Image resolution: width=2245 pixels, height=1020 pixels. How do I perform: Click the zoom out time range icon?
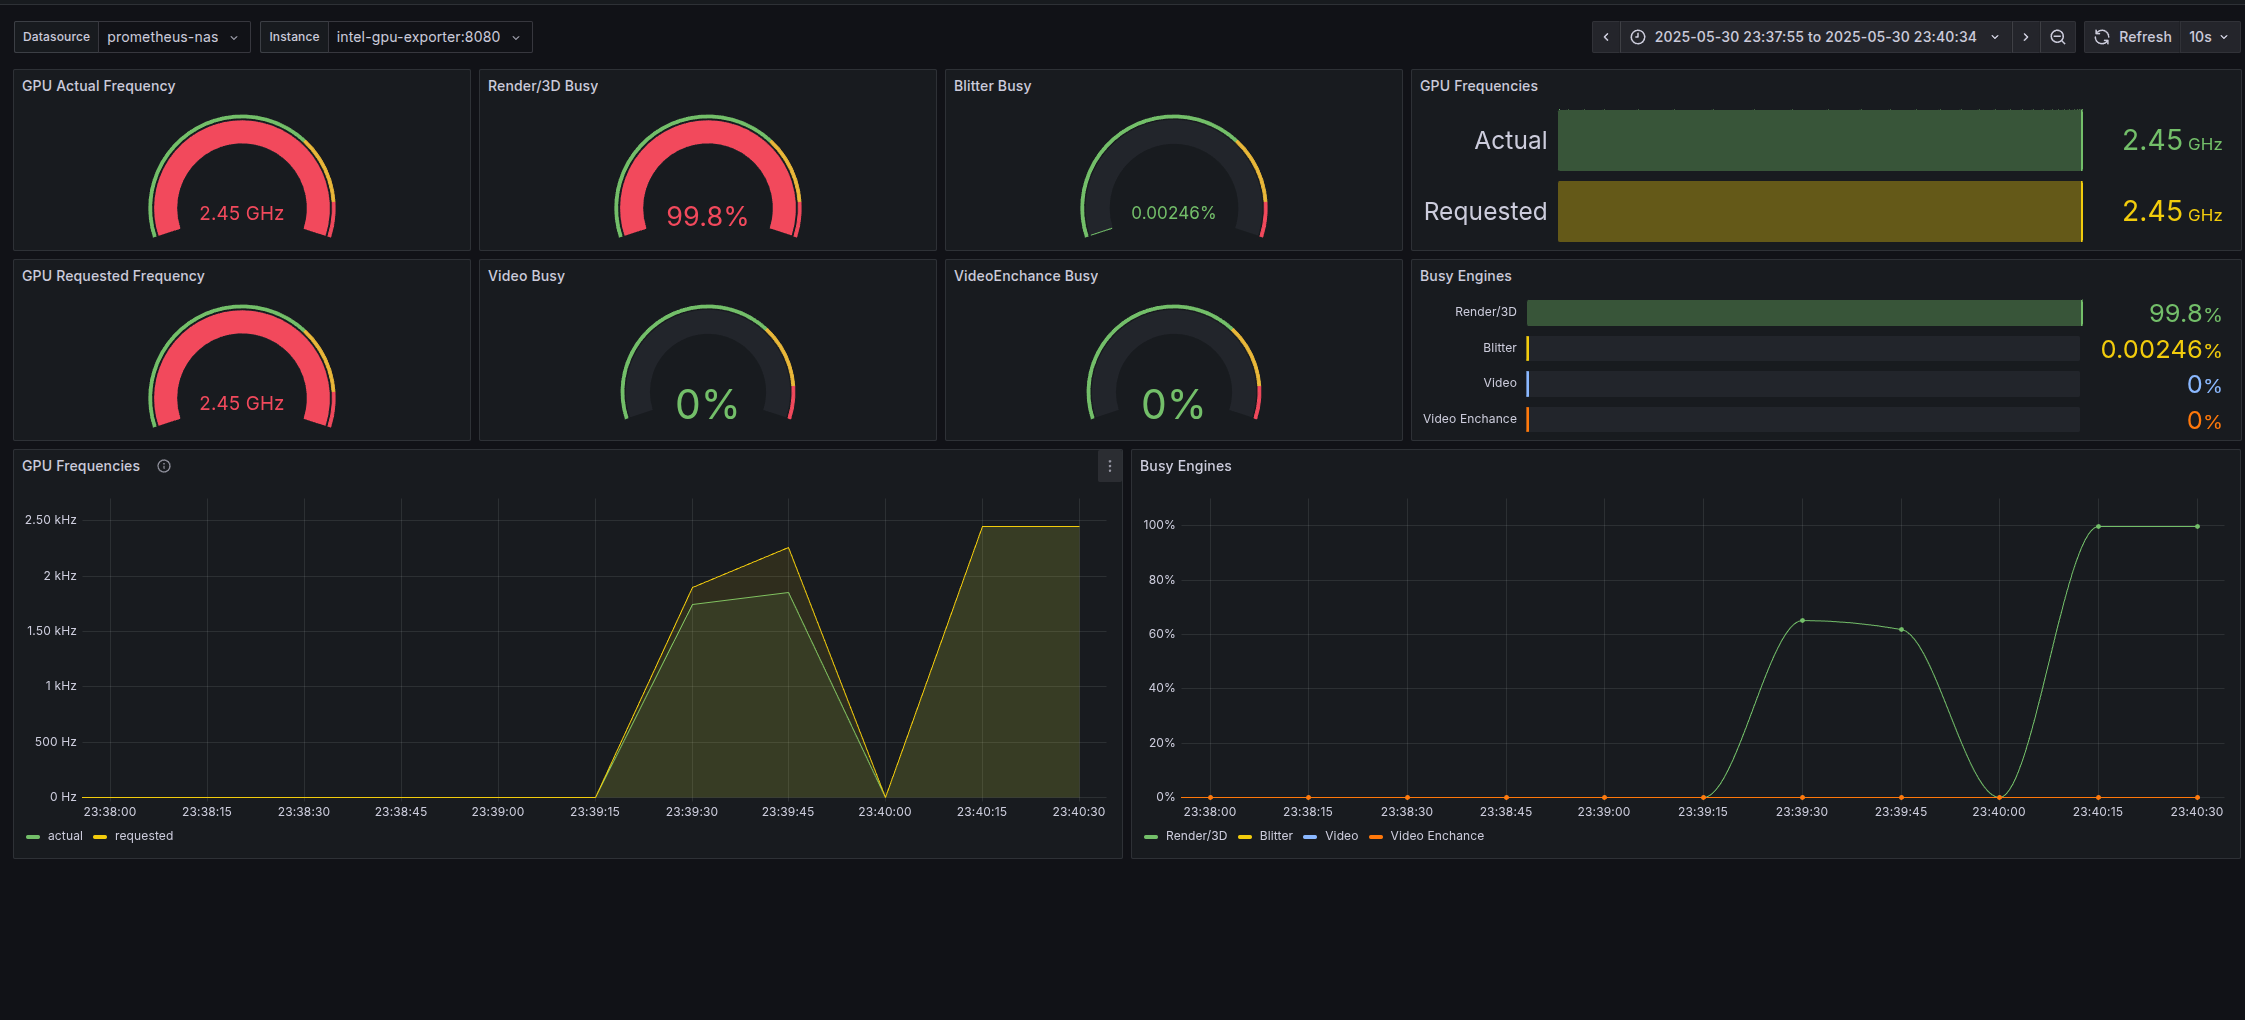coord(2058,37)
